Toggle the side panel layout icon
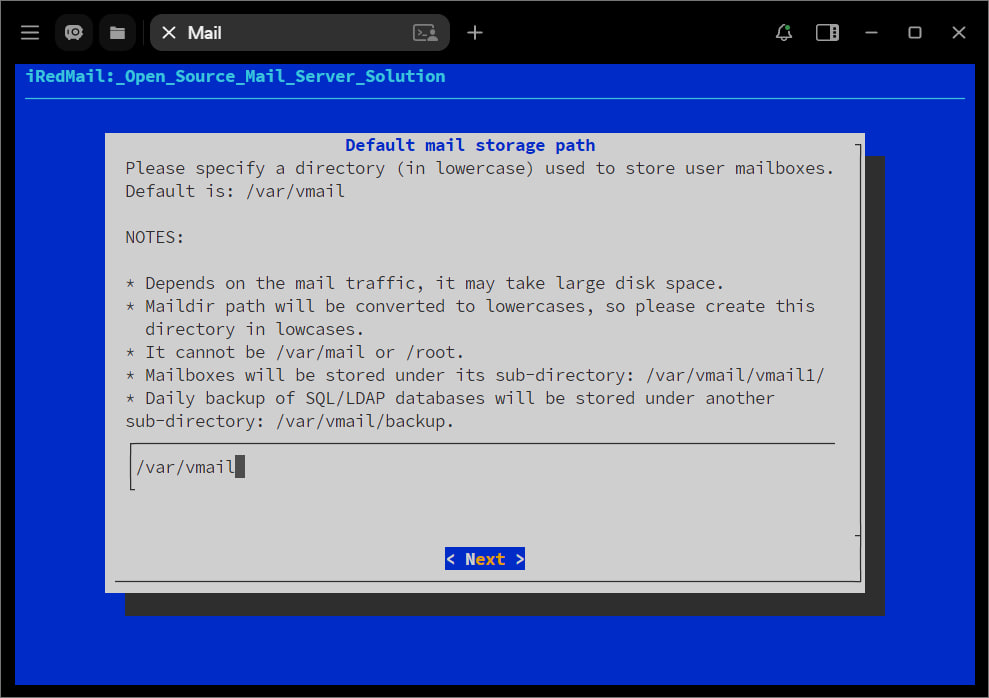The width and height of the screenshot is (989, 698). [x=827, y=33]
